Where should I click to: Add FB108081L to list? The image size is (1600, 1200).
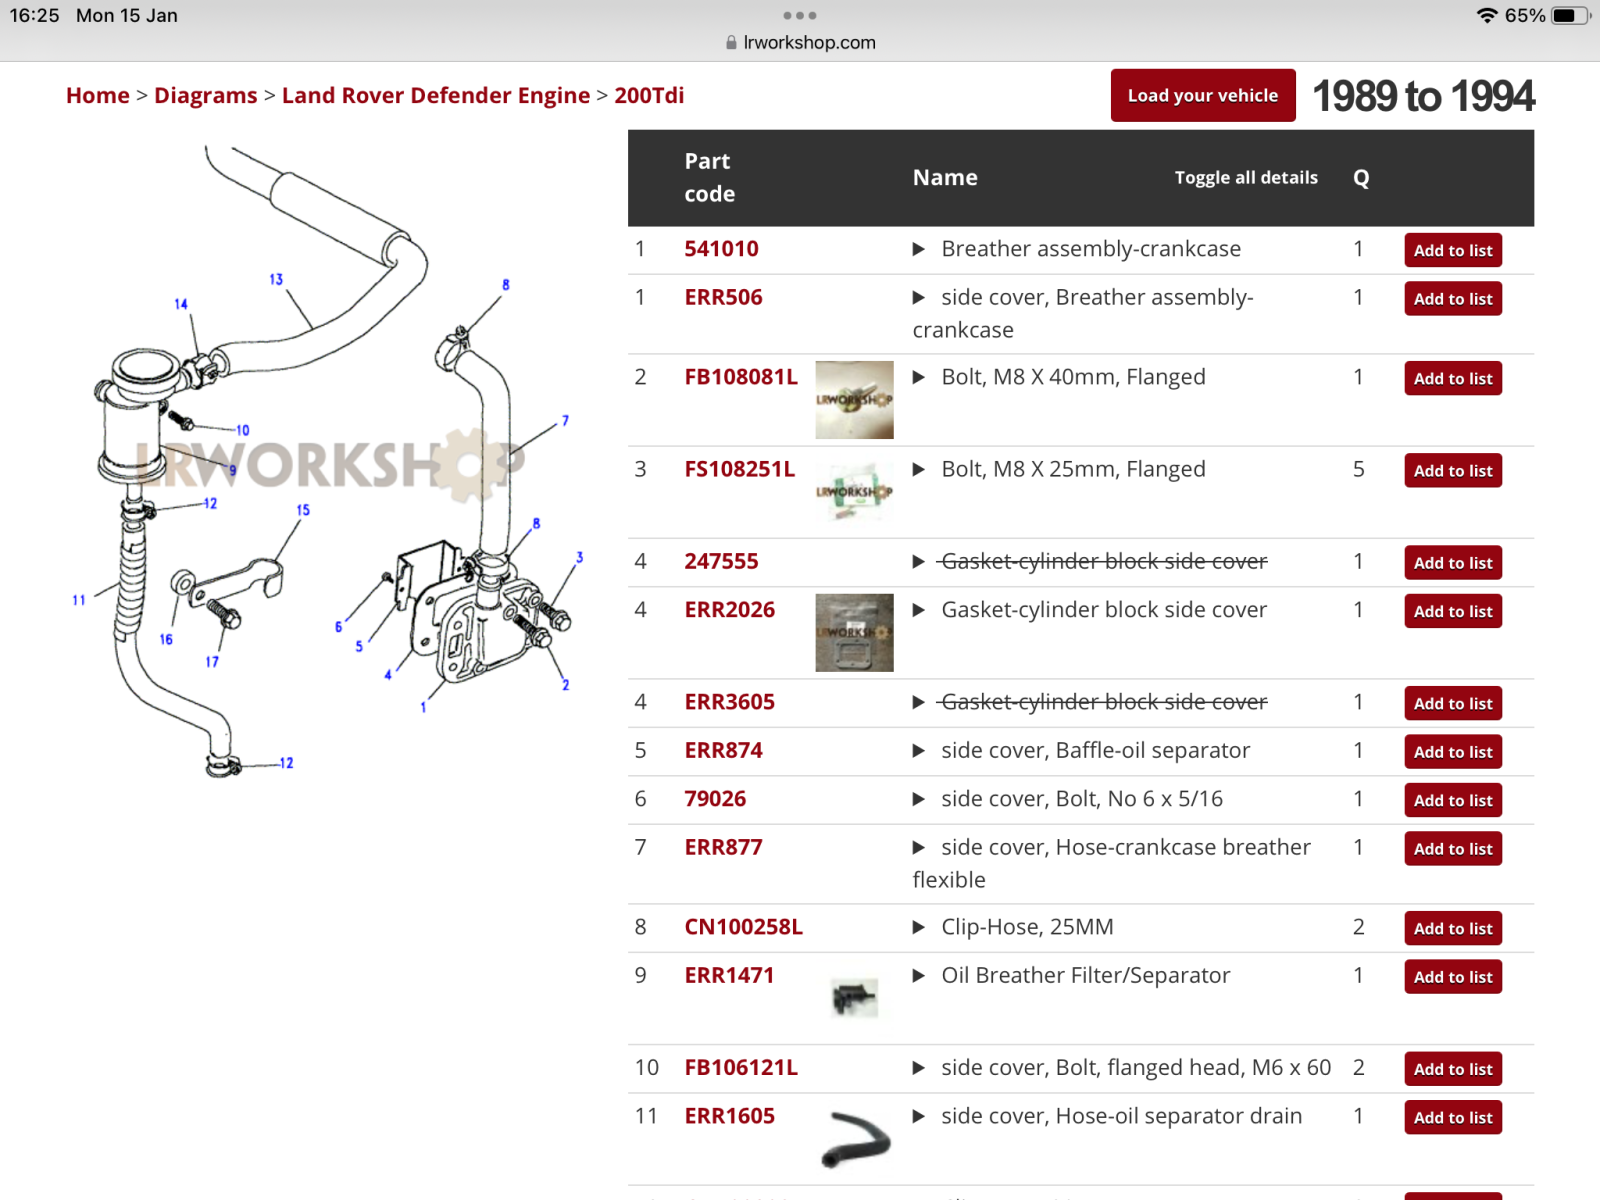1453,379
